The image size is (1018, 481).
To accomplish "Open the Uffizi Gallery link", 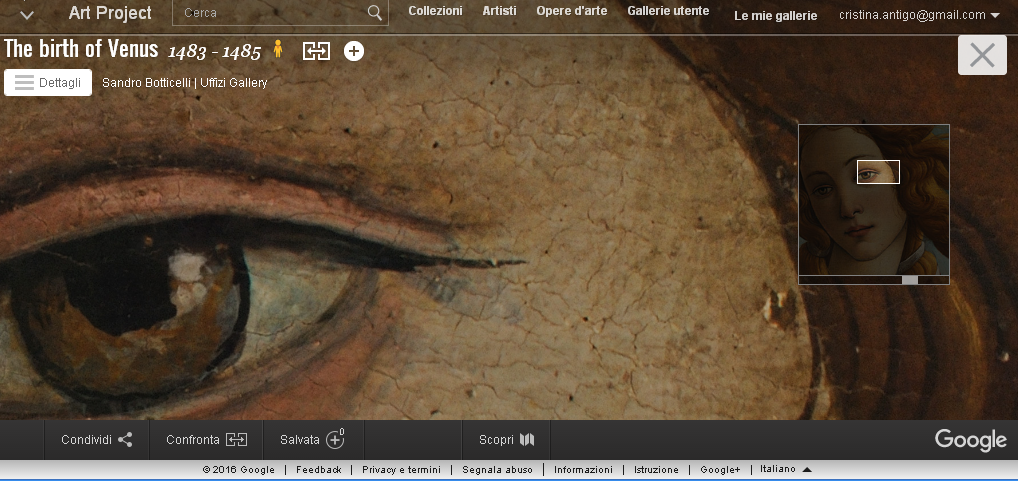I will [234, 82].
